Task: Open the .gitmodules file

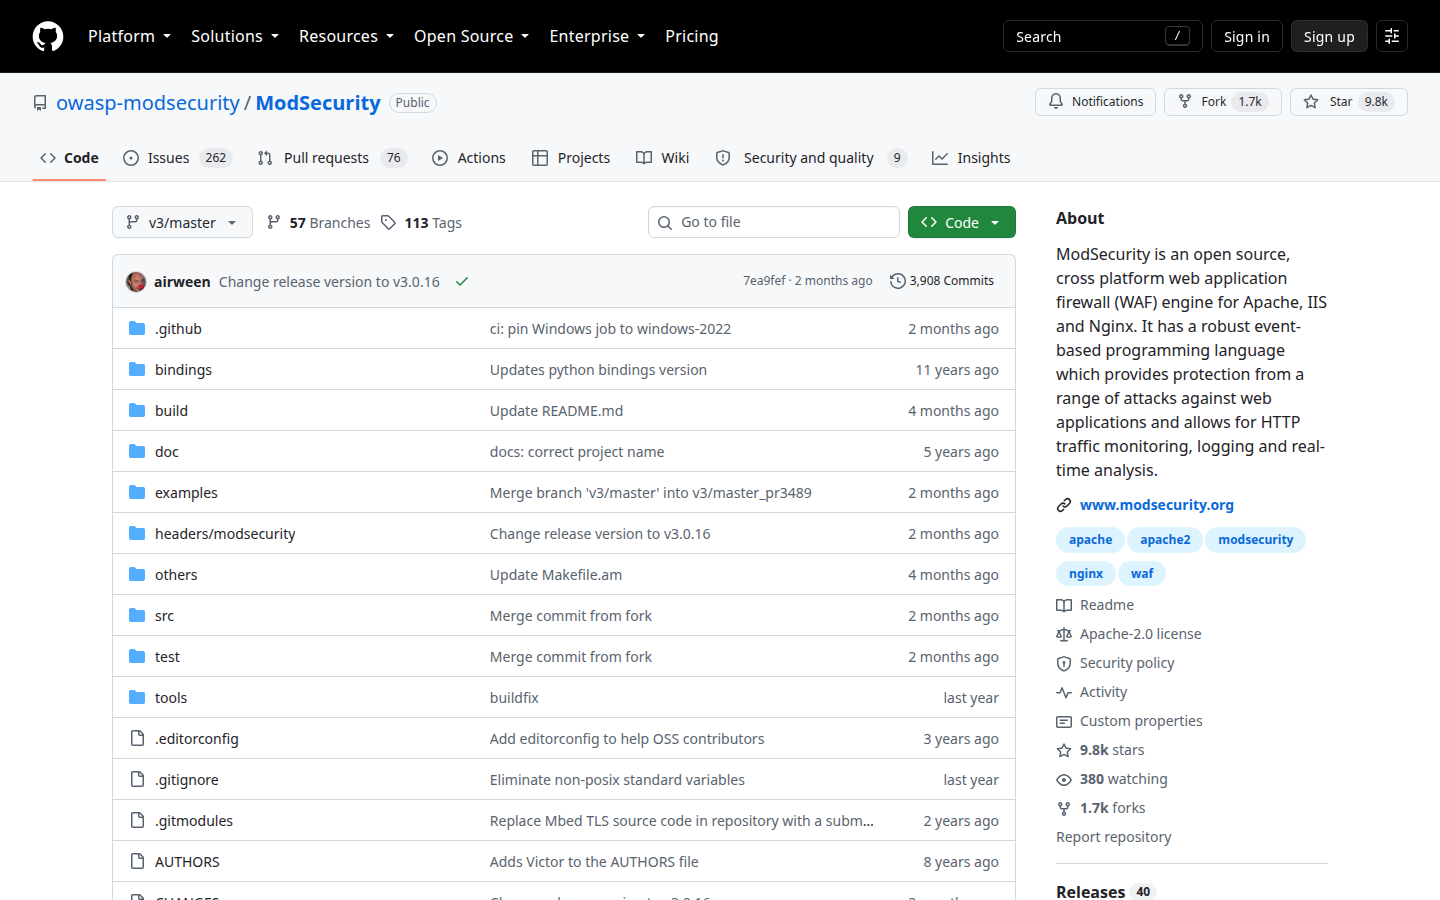Action: pos(194,821)
